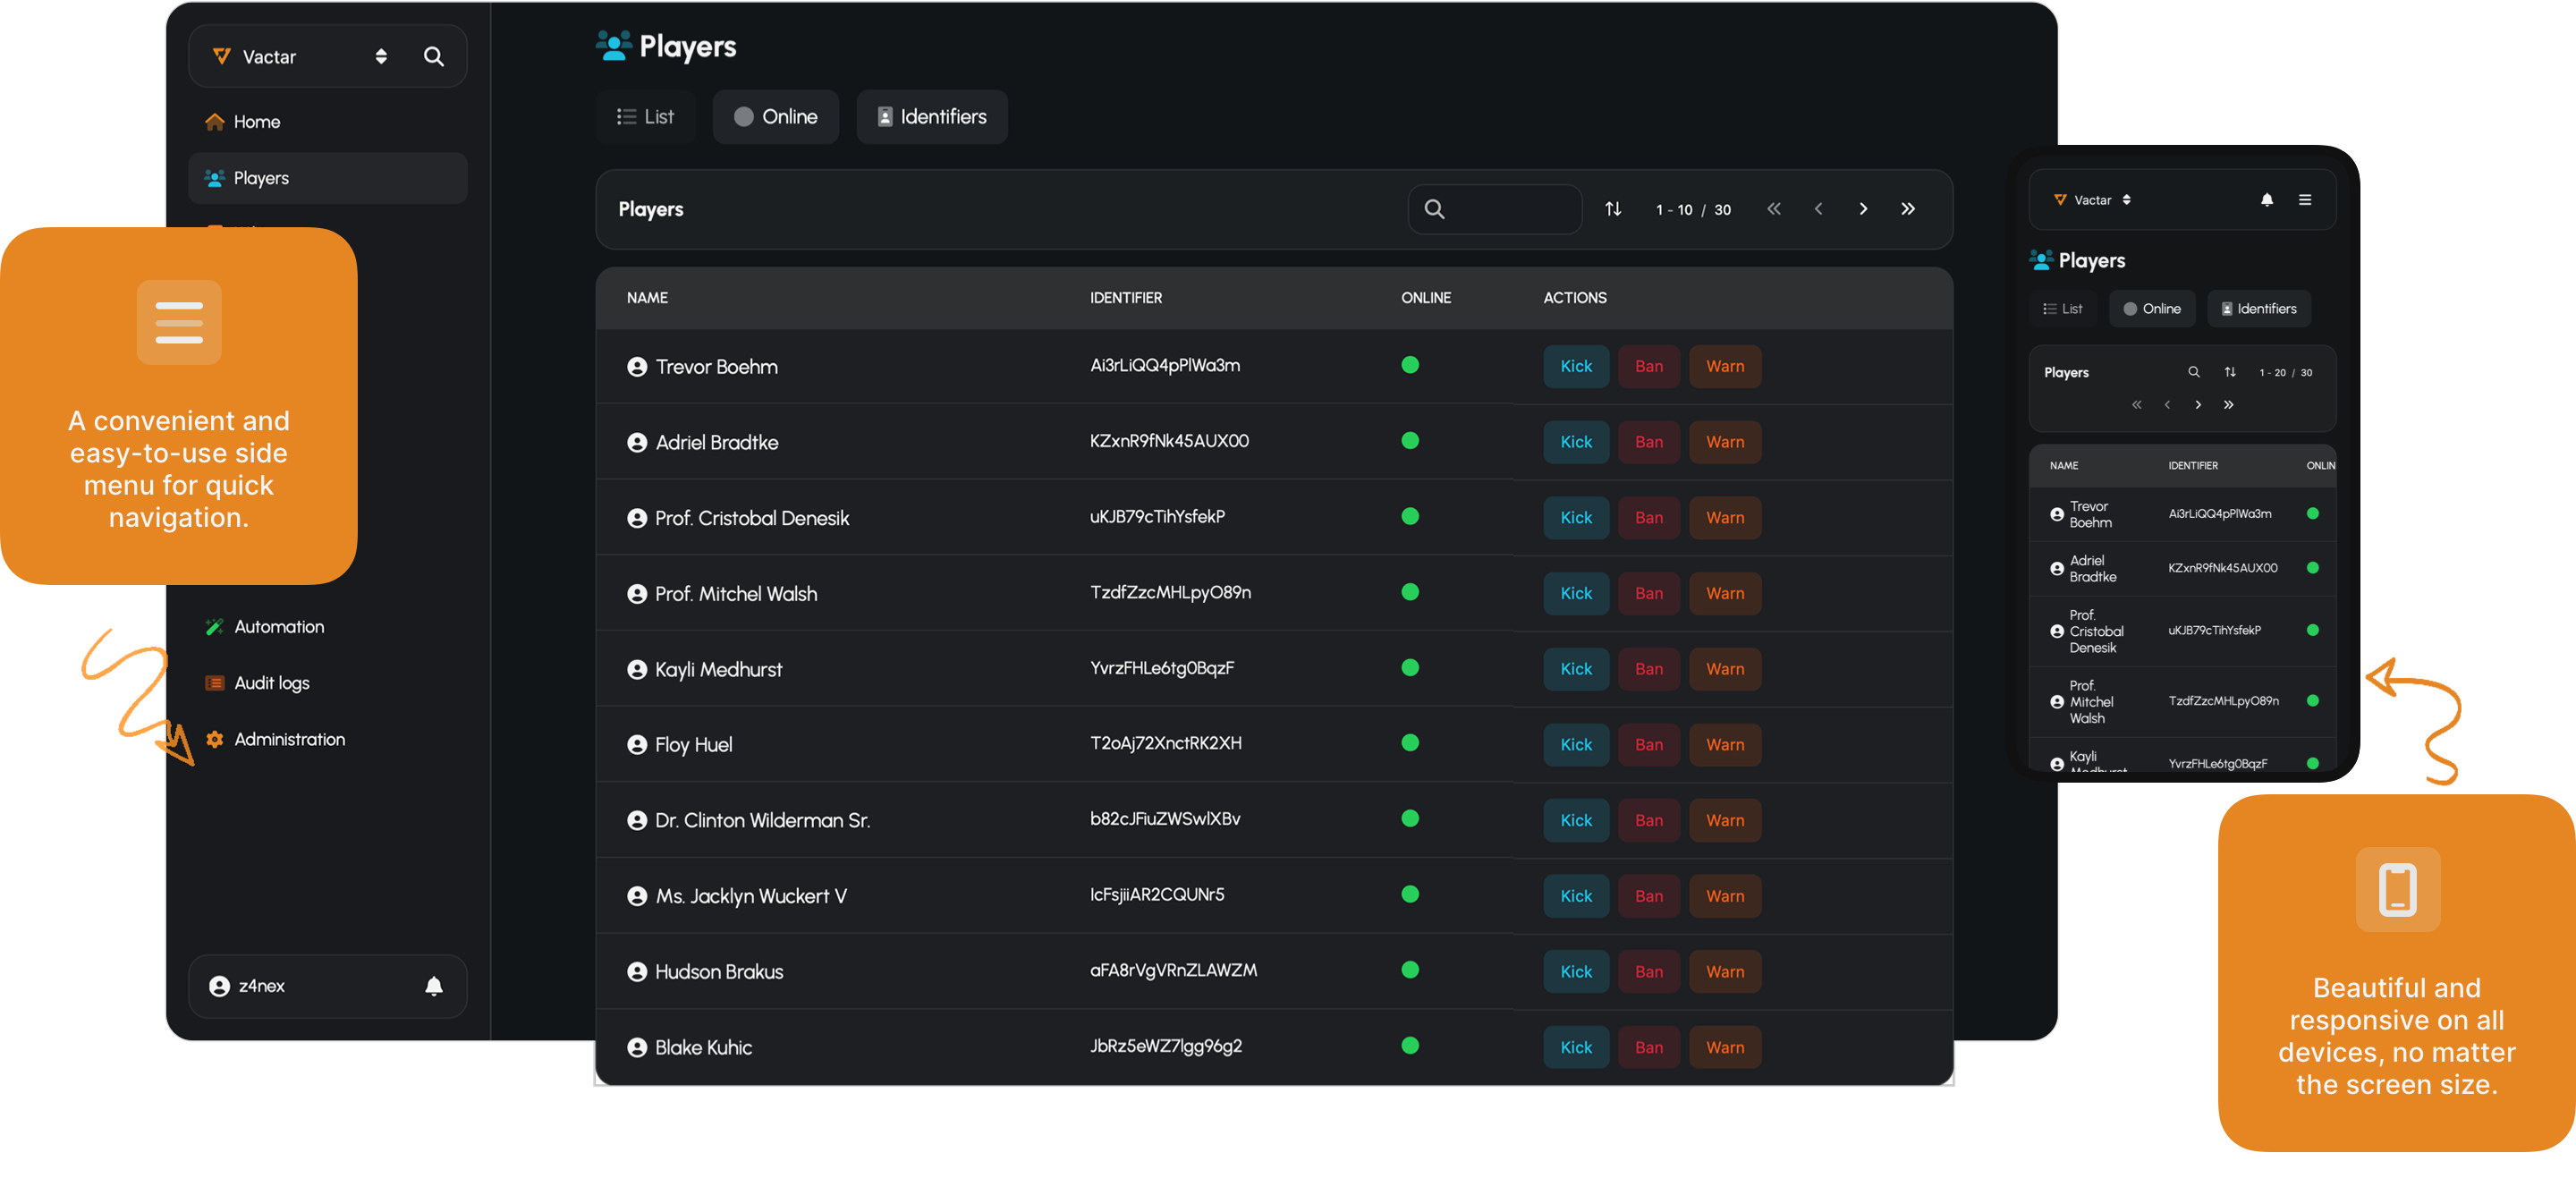
Task: Warn player Prof. Cristobal Denesik
Action: pos(1725,518)
